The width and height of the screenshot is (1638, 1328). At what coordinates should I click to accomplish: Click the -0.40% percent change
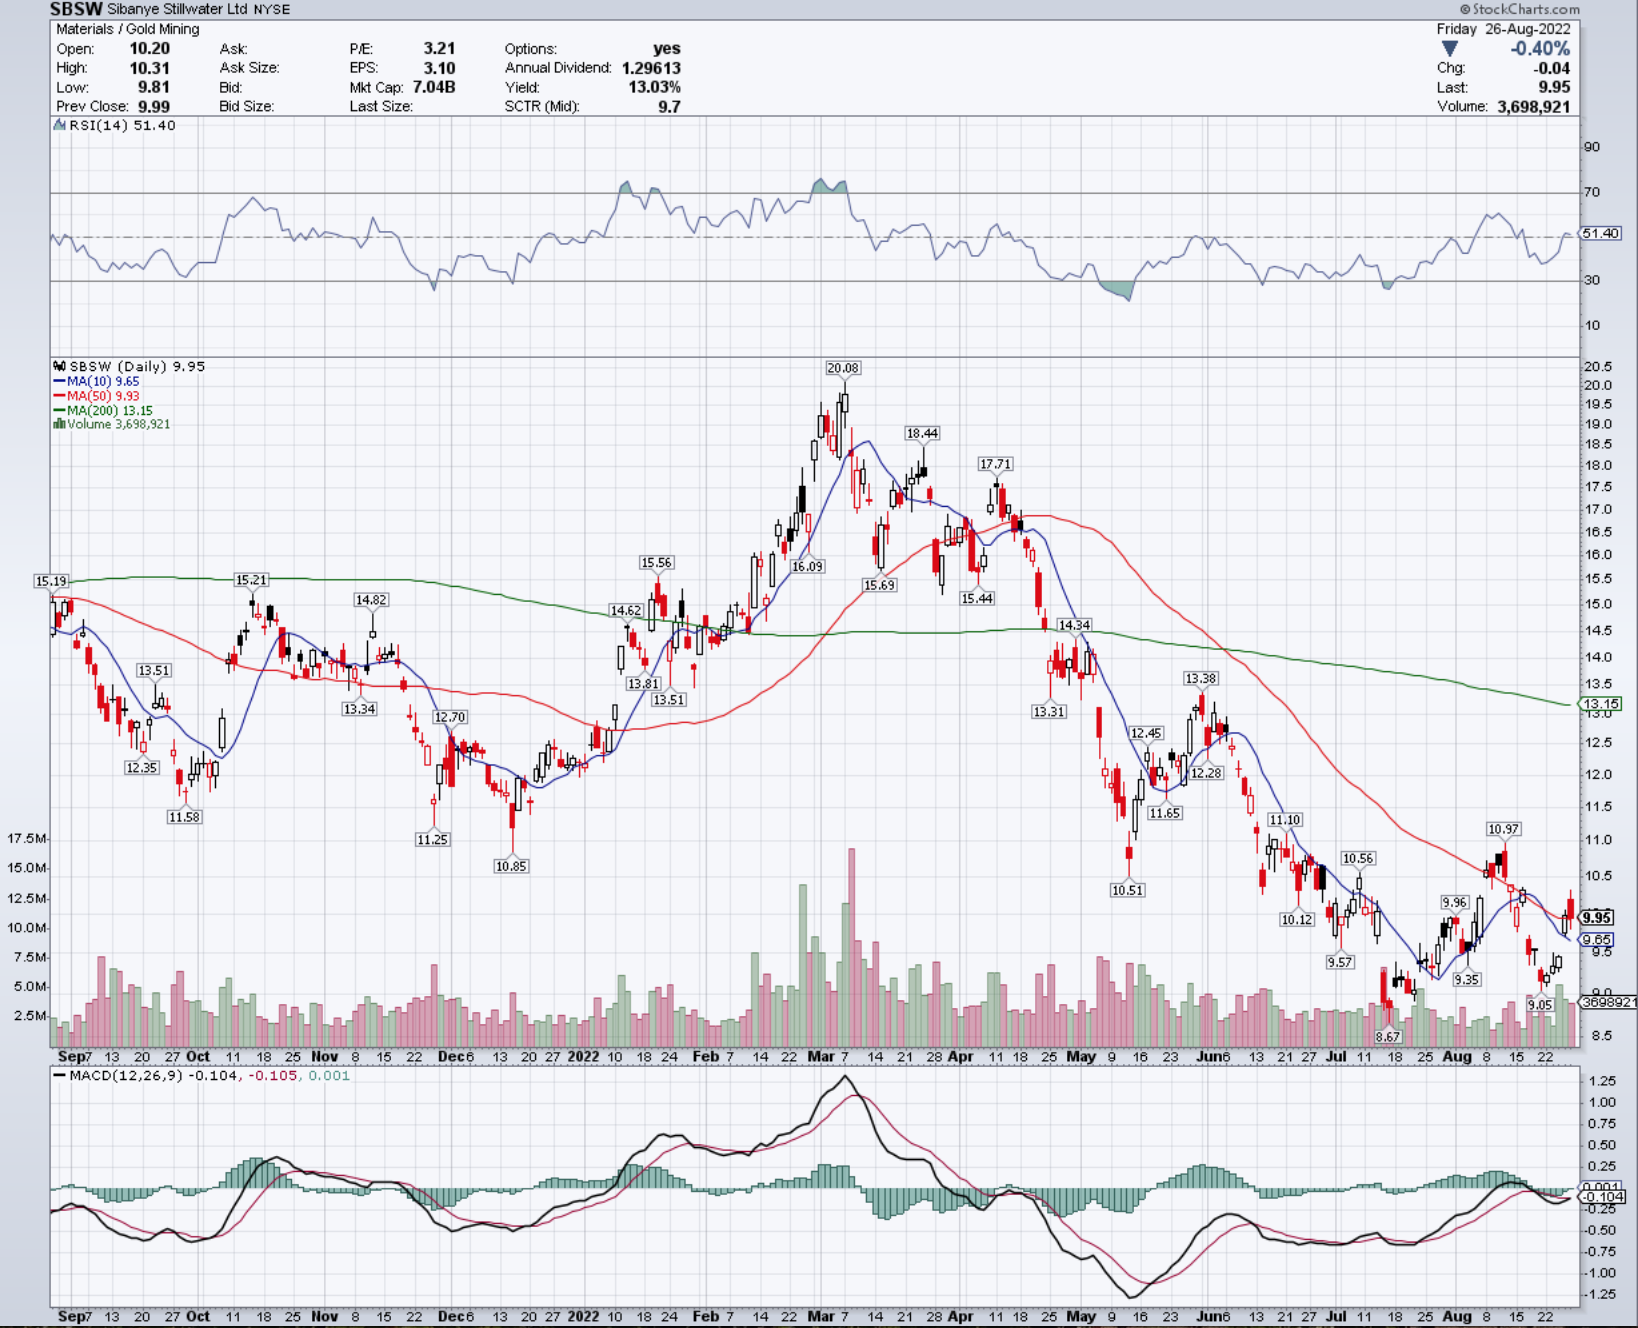coord(1540,49)
